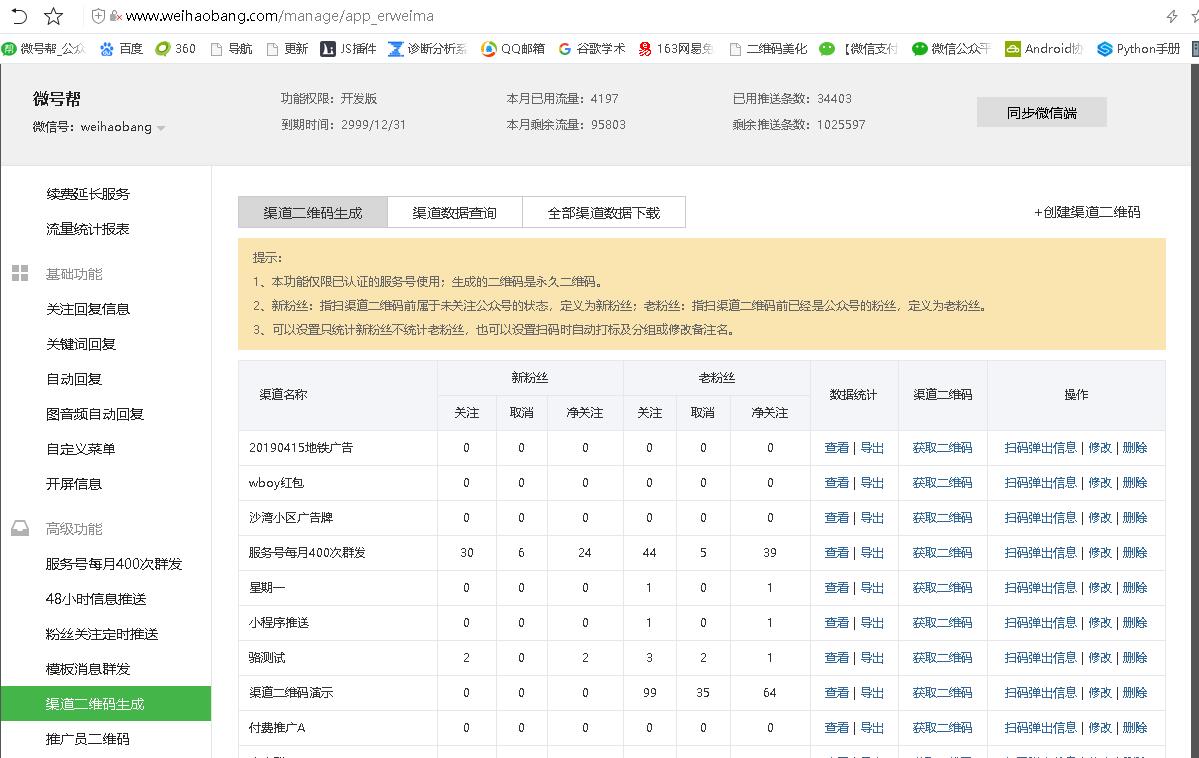Open 自动回复 in sidebar

pos(74,379)
